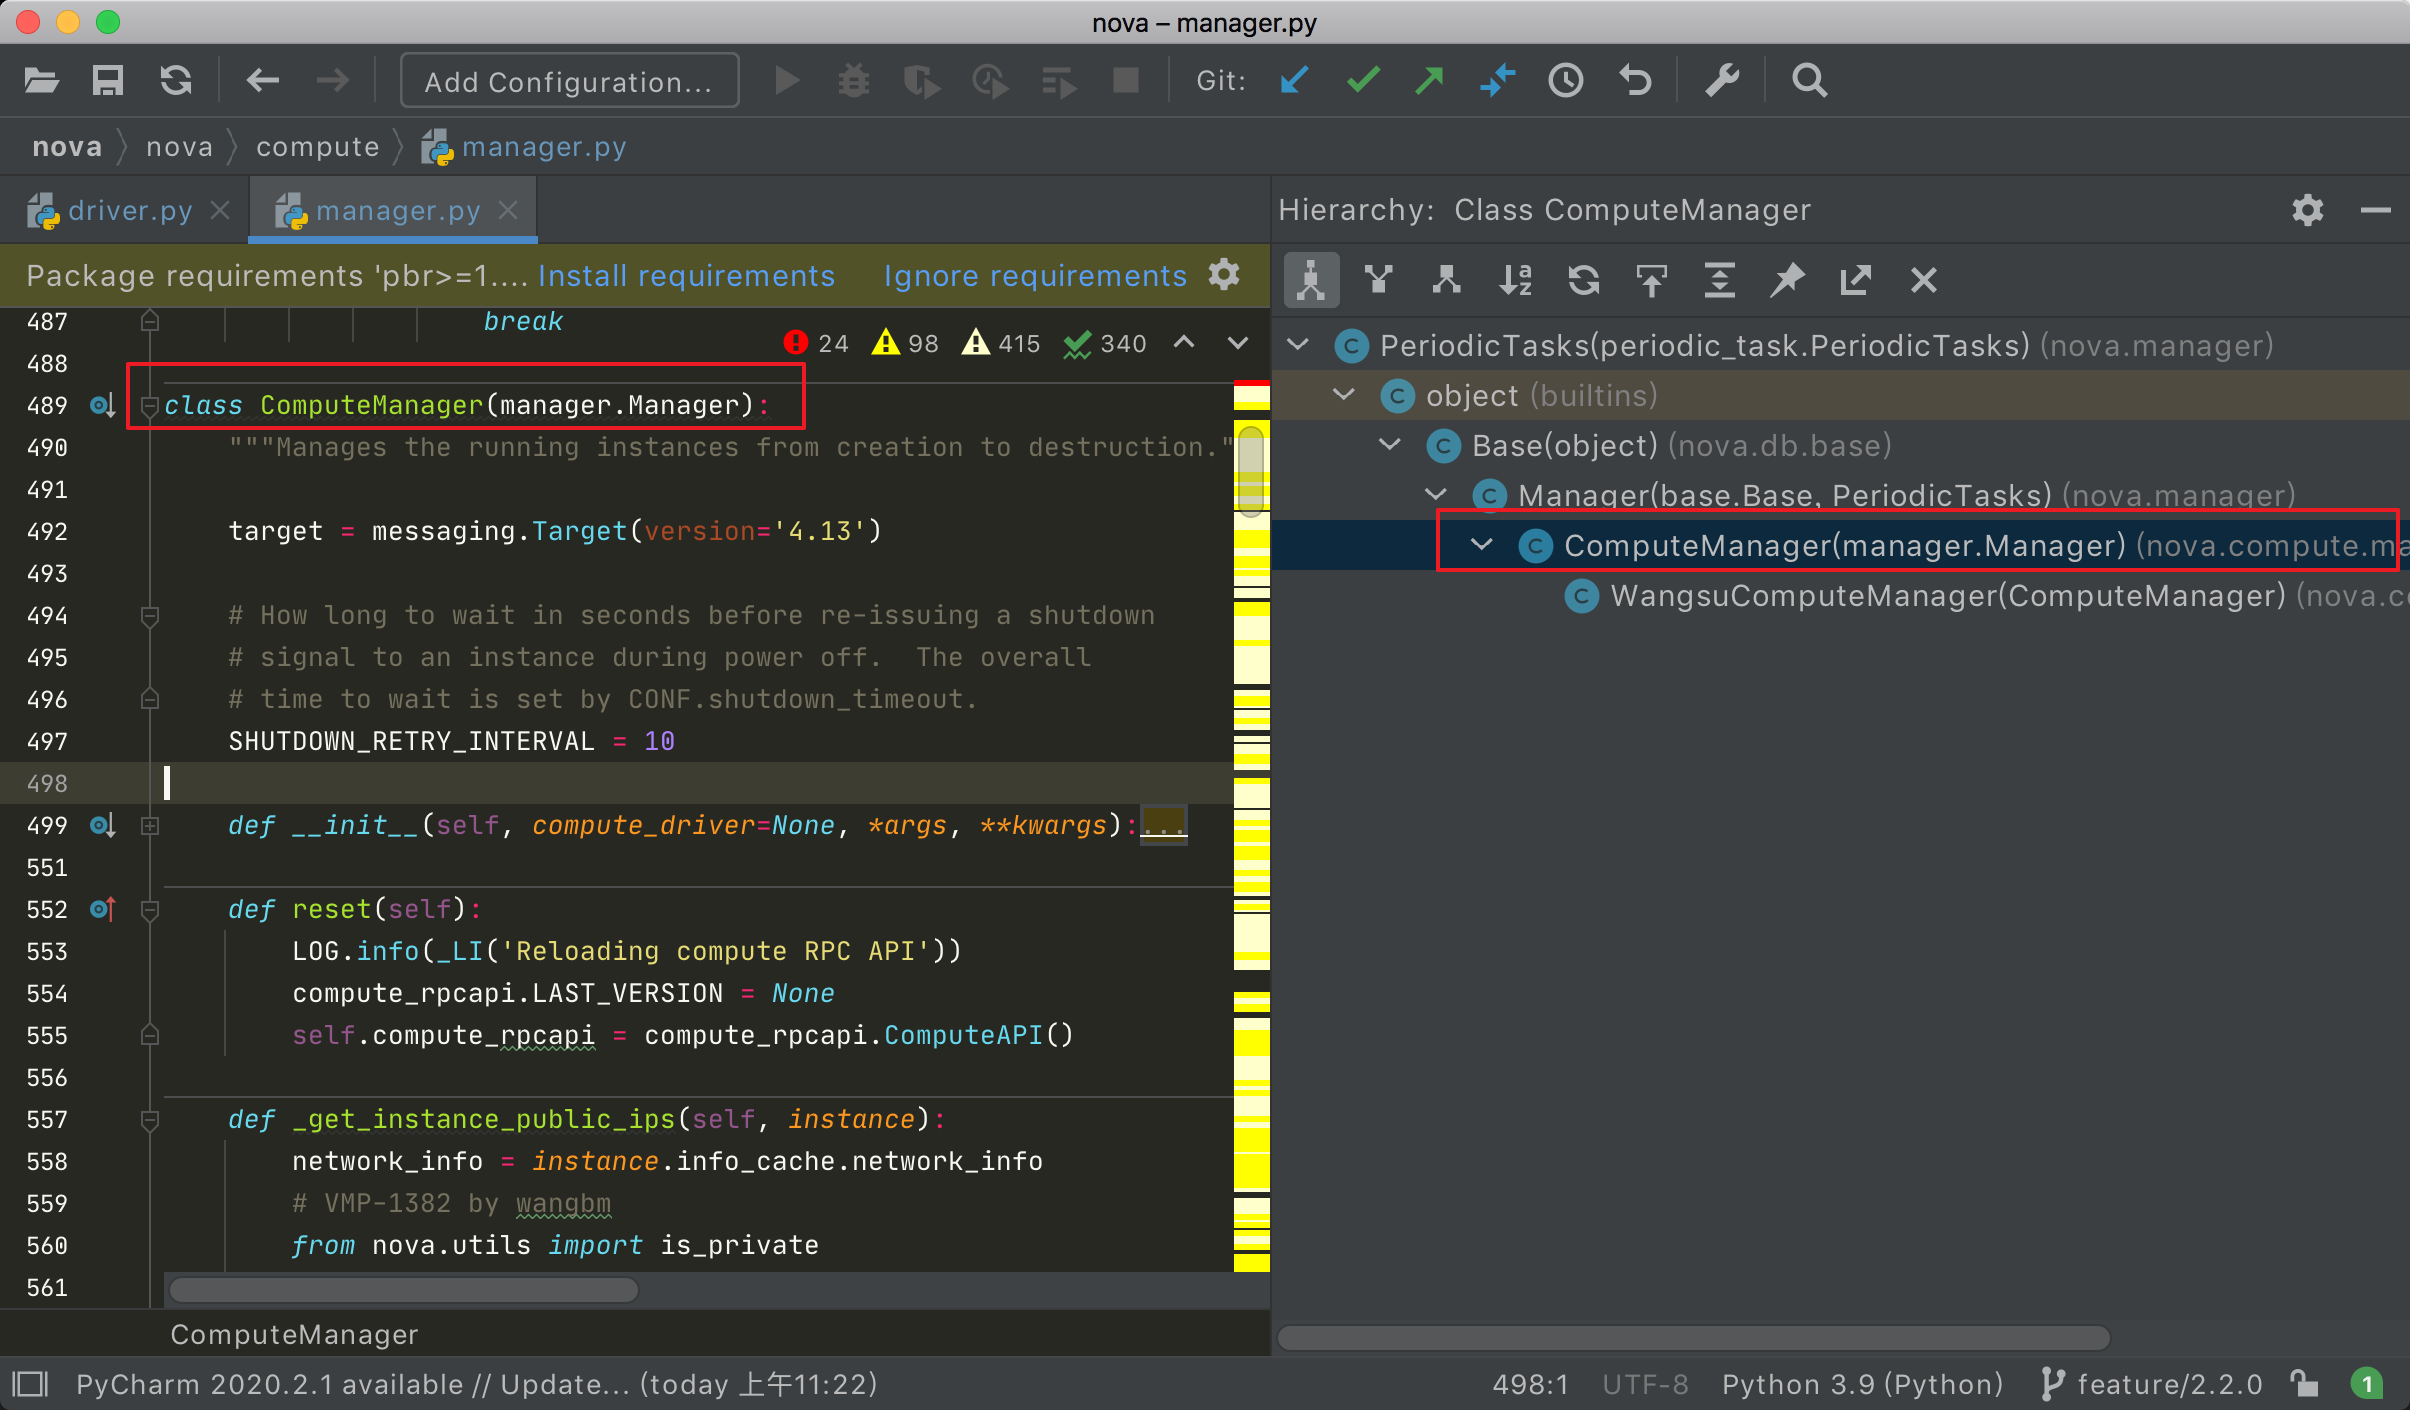
Task: Click the editor horizontal scrollbar
Action: coord(404,1290)
